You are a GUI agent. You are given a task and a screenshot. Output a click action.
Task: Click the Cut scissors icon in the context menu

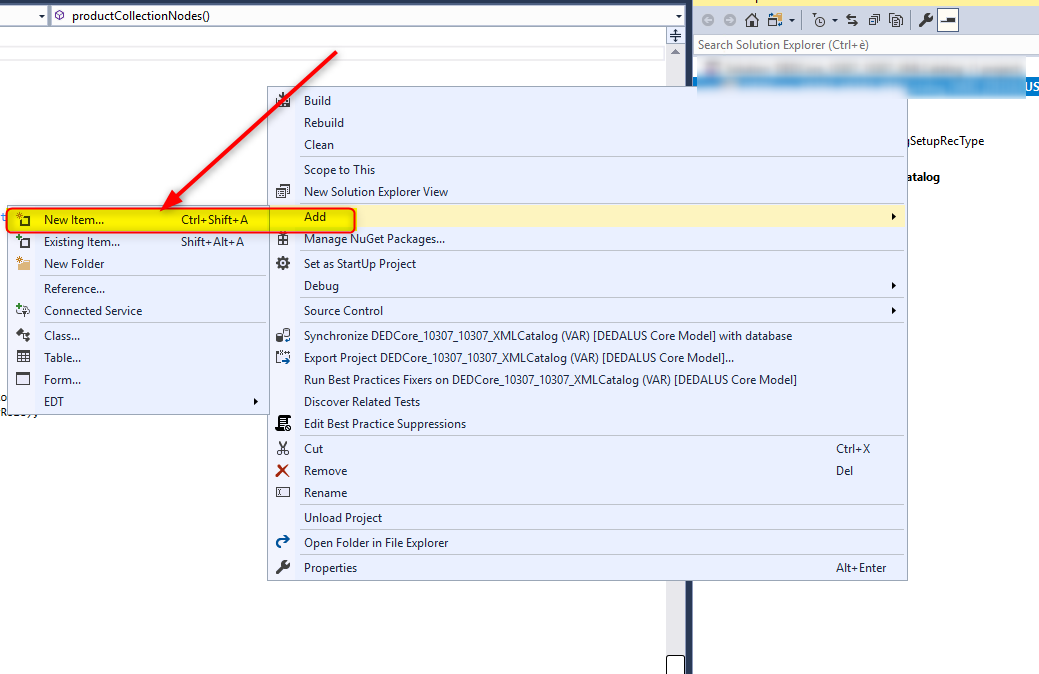[284, 448]
